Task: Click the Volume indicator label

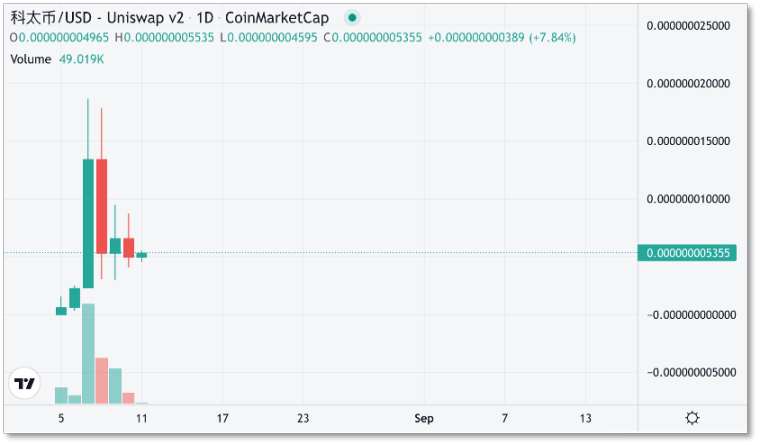Action: pos(31,59)
